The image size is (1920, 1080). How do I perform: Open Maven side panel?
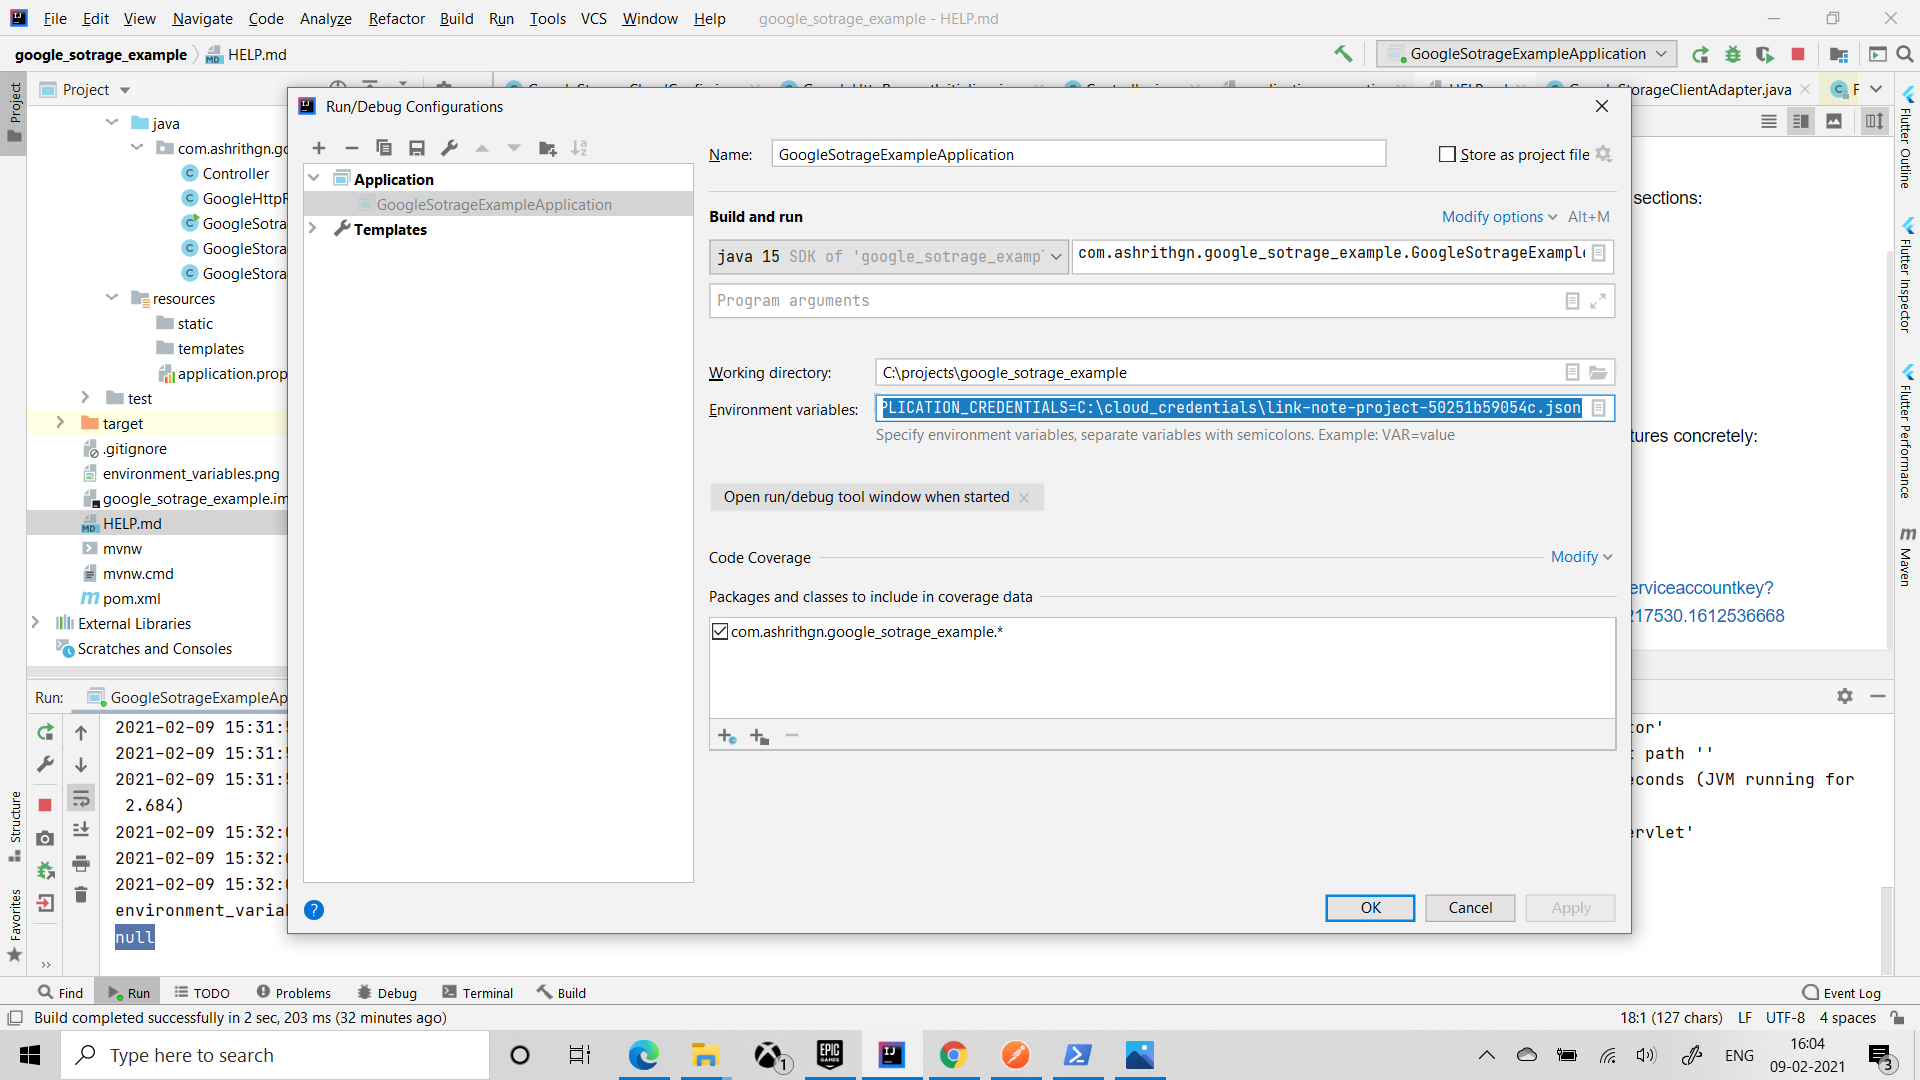(1906, 556)
